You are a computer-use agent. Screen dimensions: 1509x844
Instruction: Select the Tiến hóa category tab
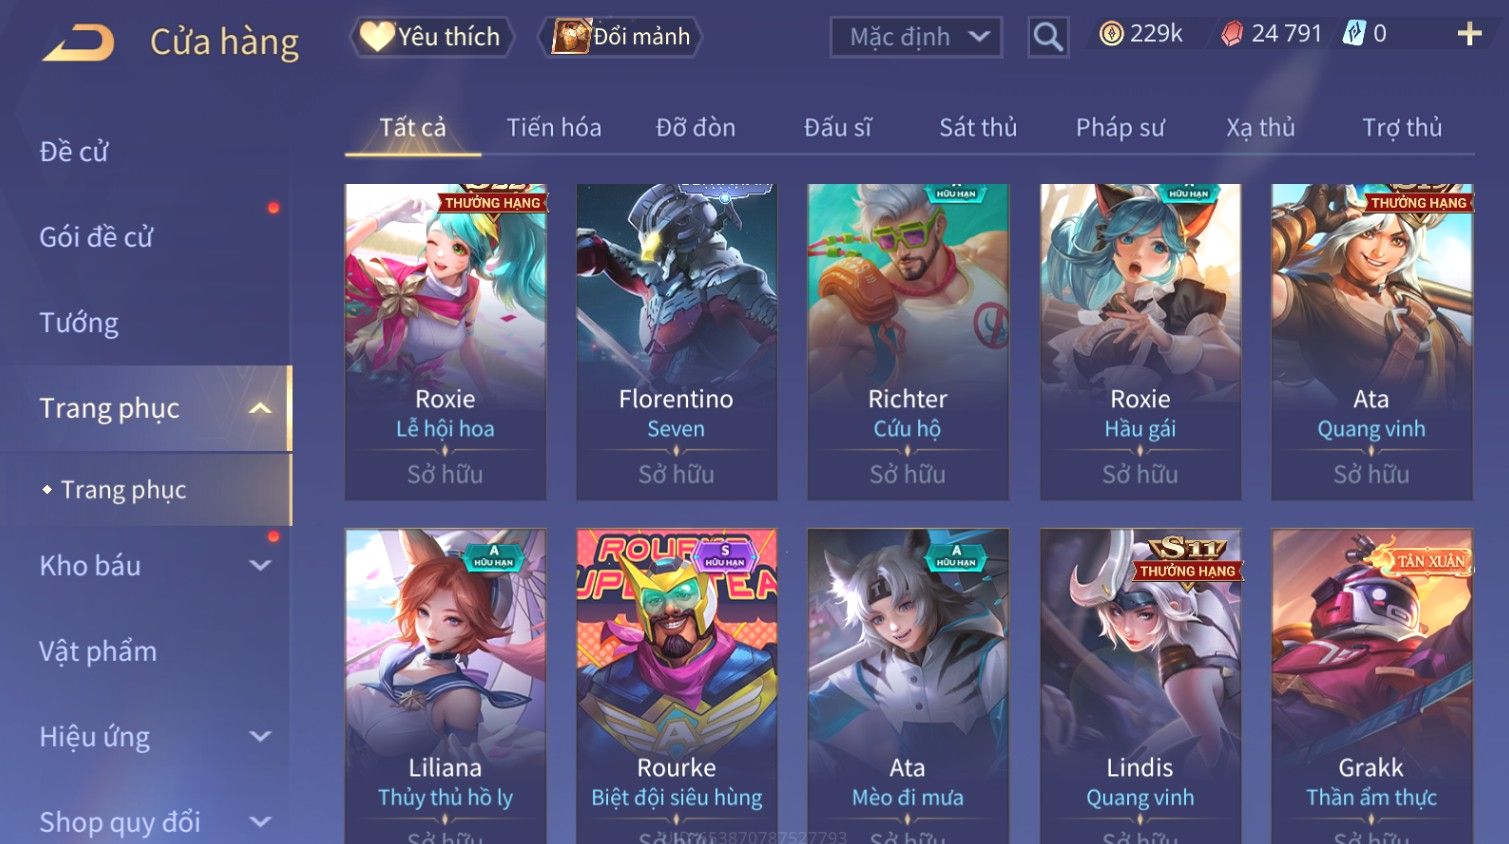pyautogui.click(x=554, y=128)
